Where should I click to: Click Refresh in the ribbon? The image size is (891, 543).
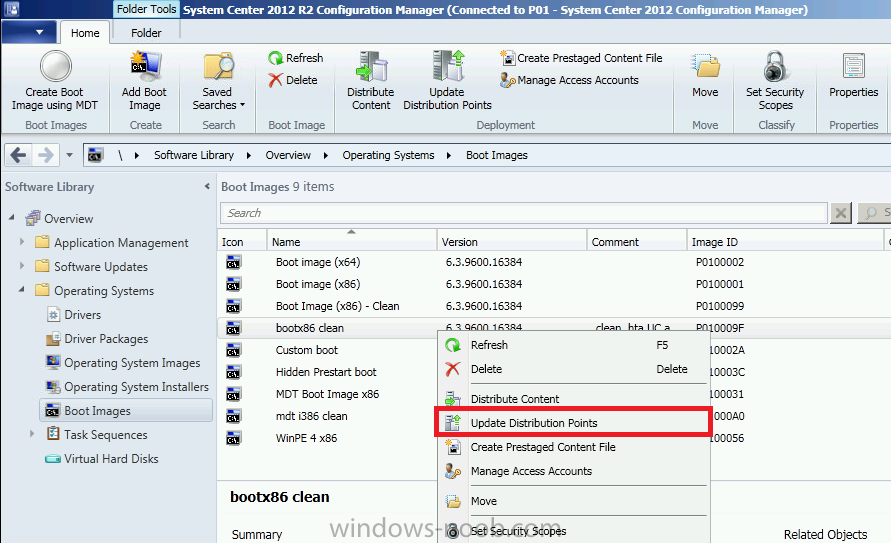(x=295, y=58)
